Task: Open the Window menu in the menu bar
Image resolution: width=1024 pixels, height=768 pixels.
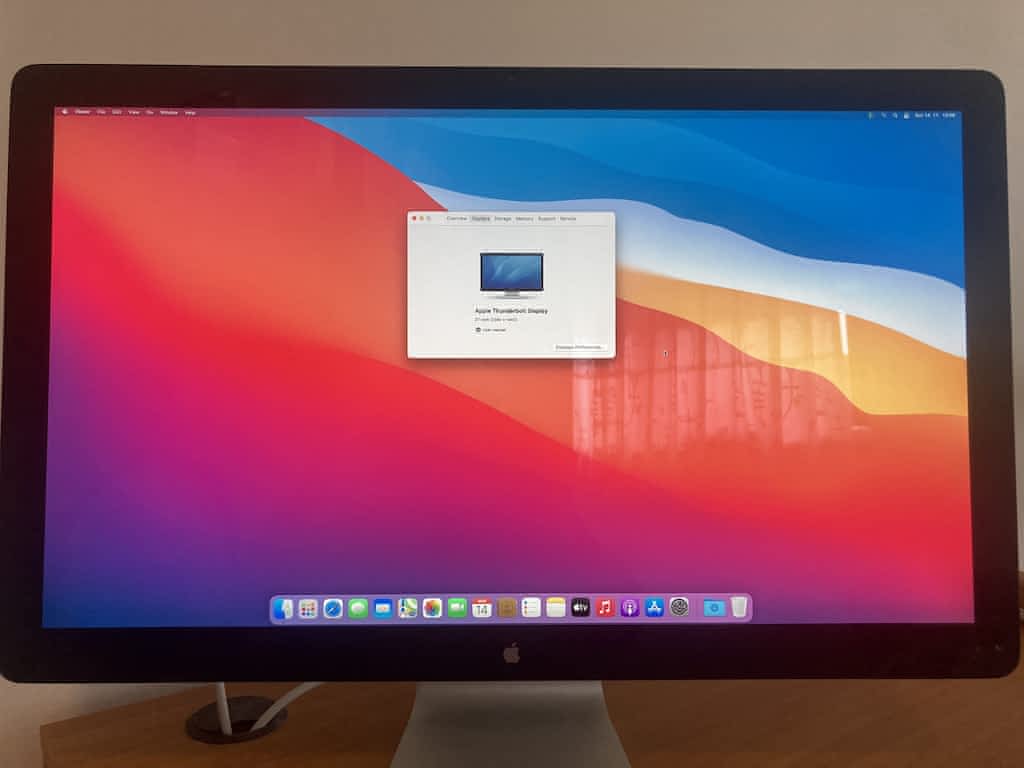Action: (x=169, y=112)
